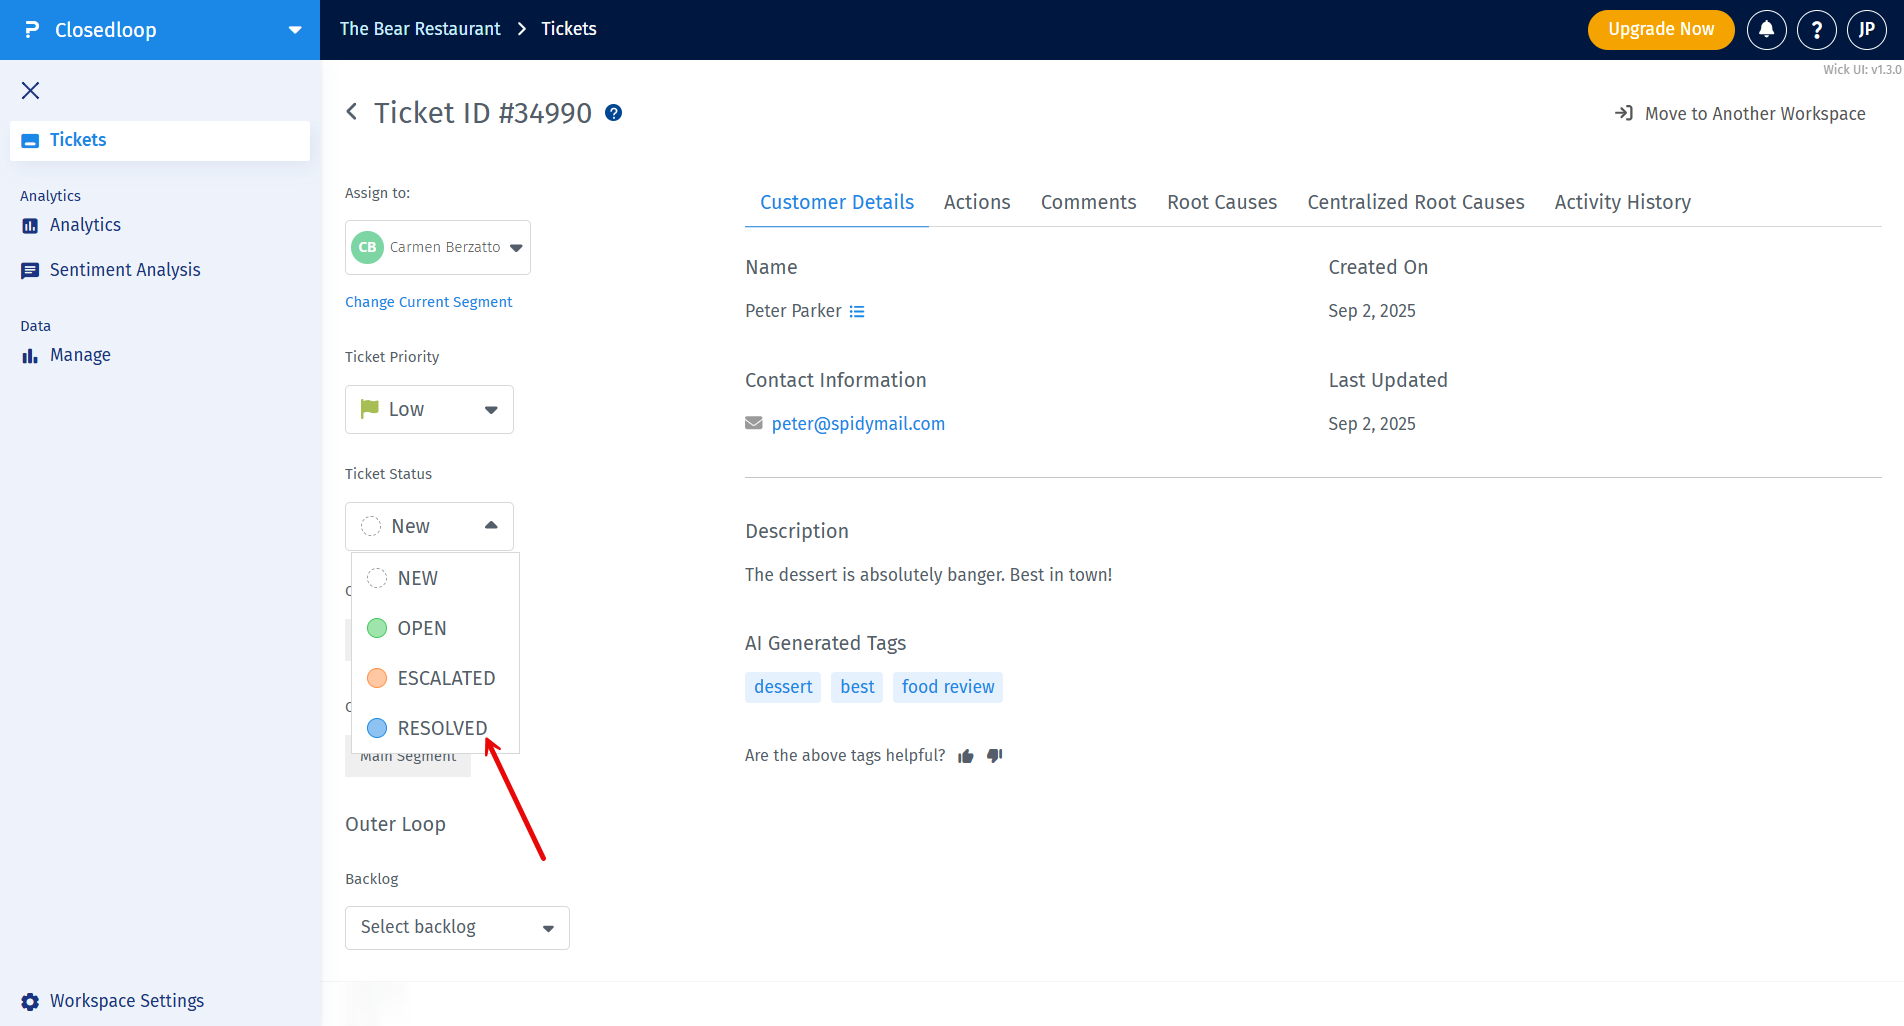
Task: Click the info icon beside Ticket ID #34990
Action: pos(614,113)
